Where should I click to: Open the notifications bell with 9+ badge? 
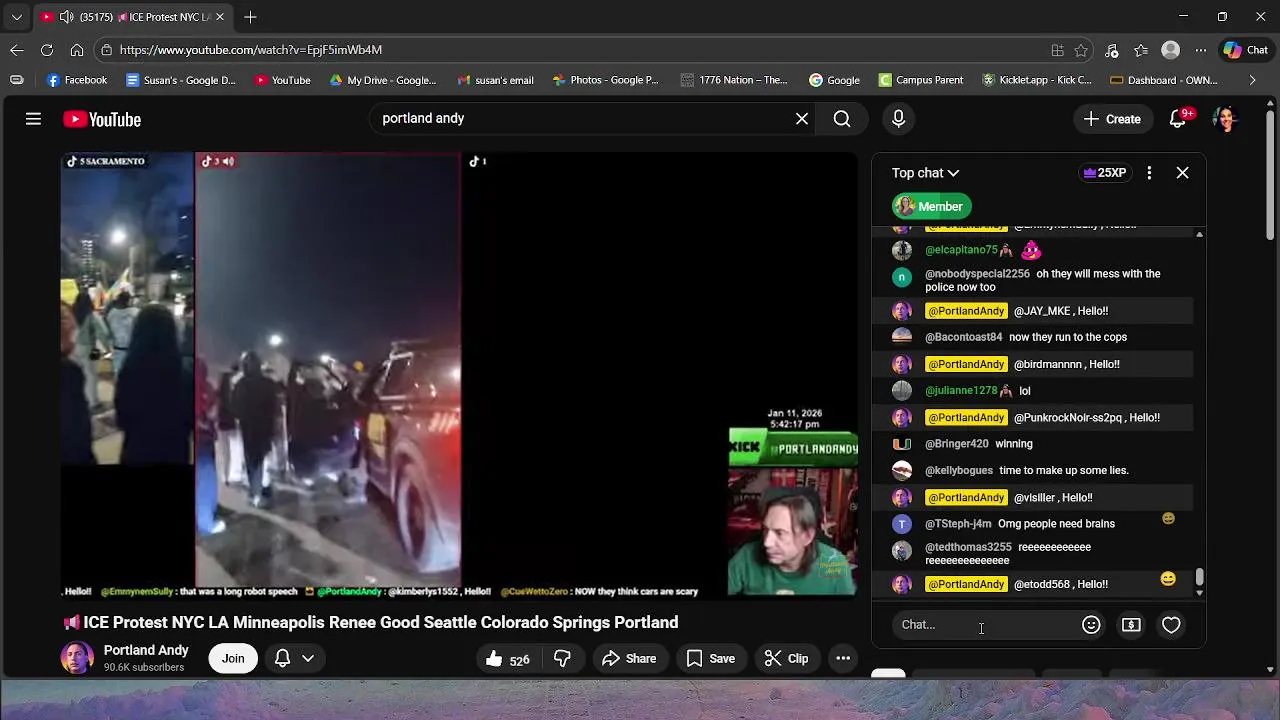(x=1180, y=119)
